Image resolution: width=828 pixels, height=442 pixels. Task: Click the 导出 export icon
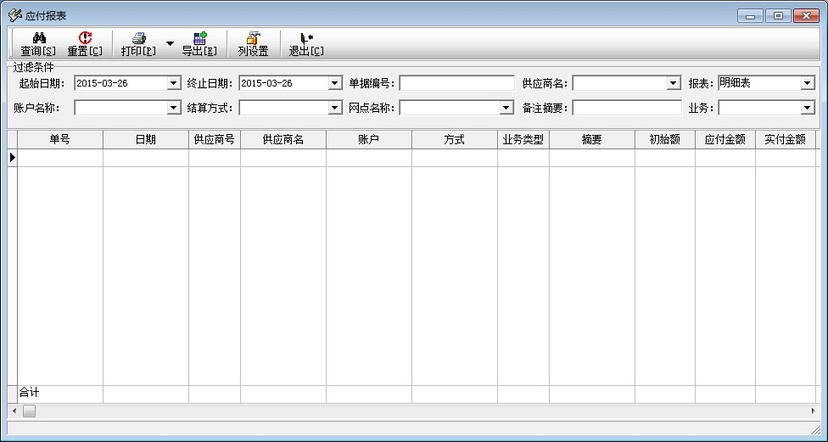pos(200,38)
